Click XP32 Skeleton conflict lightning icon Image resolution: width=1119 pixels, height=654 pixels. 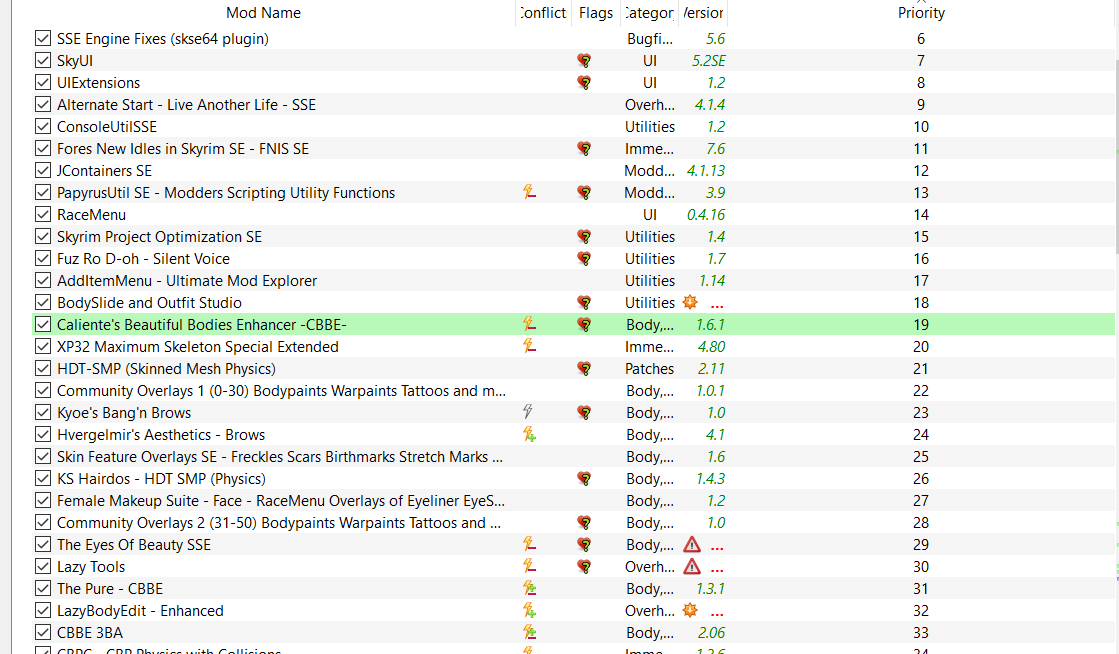coord(529,346)
